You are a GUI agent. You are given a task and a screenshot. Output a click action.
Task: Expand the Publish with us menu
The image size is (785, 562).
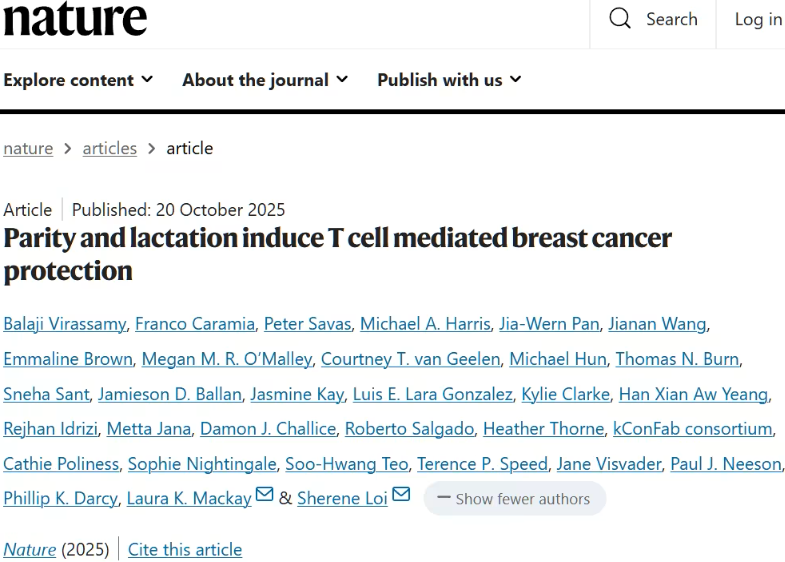pyautogui.click(x=449, y=80)
